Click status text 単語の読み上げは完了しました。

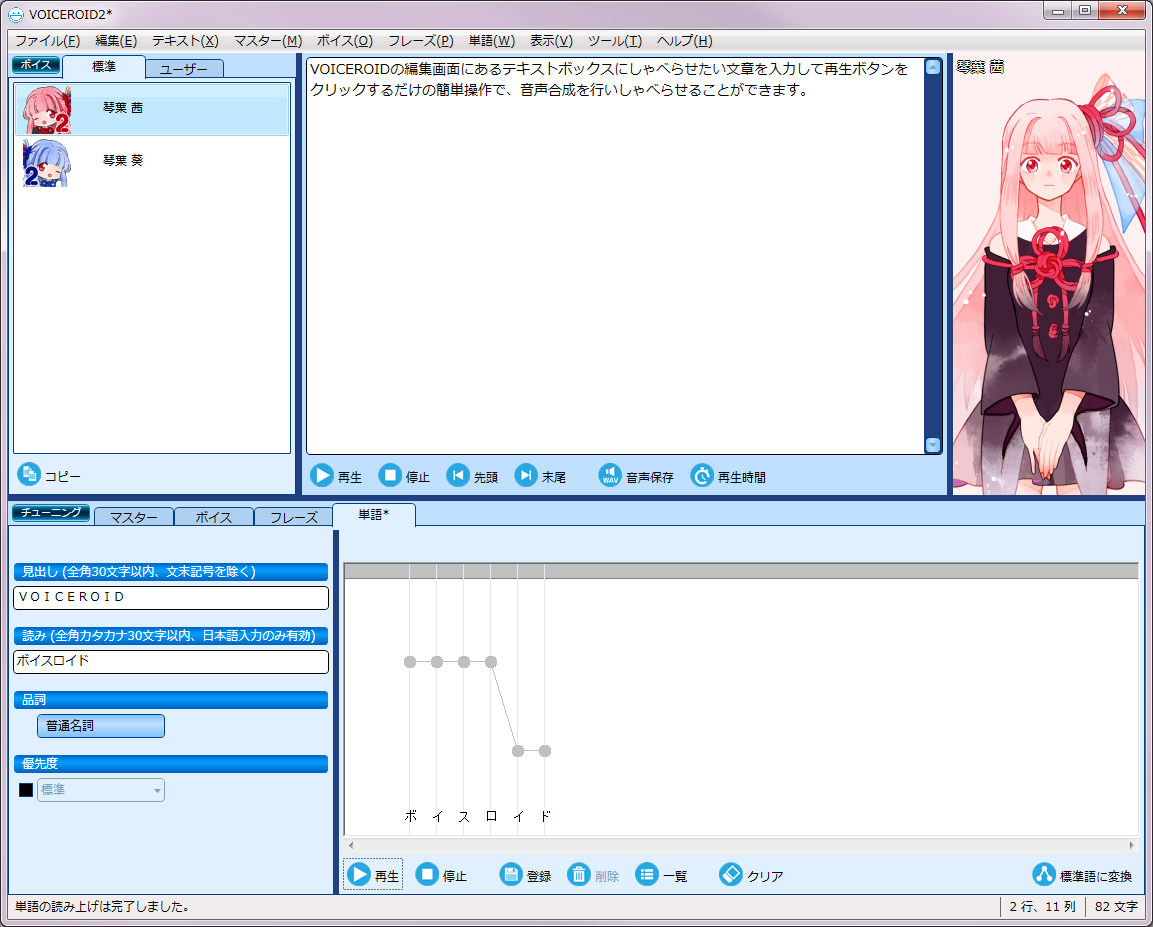pos(103,906)
